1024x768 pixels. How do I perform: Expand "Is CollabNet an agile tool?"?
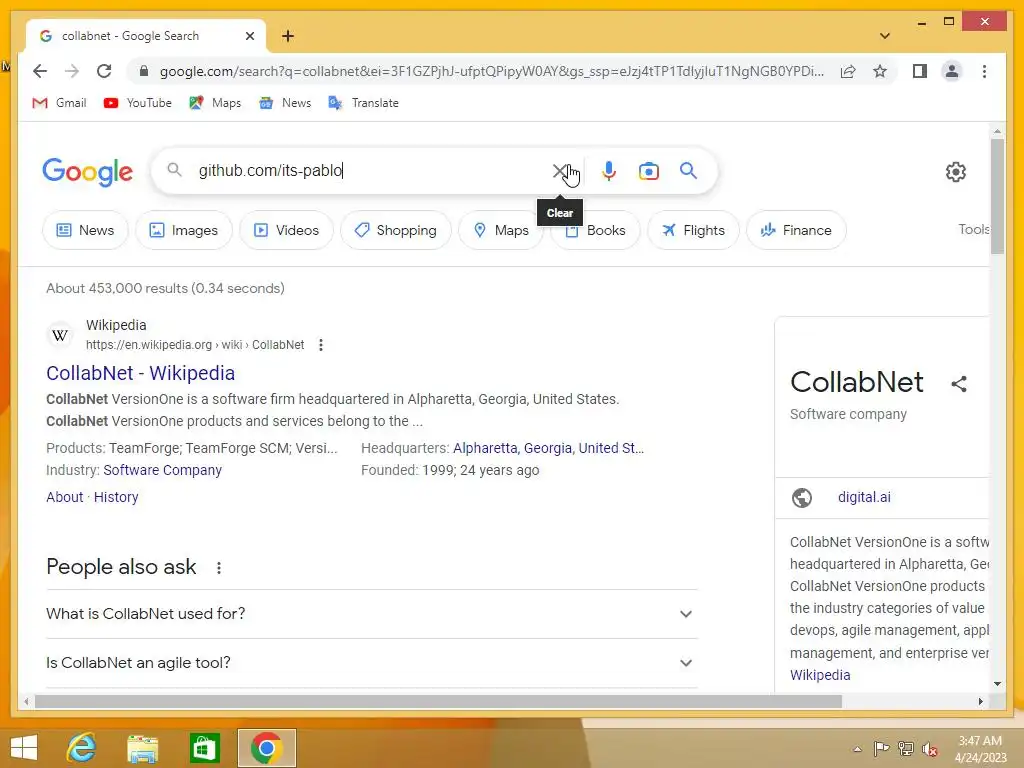coord(372,663)
